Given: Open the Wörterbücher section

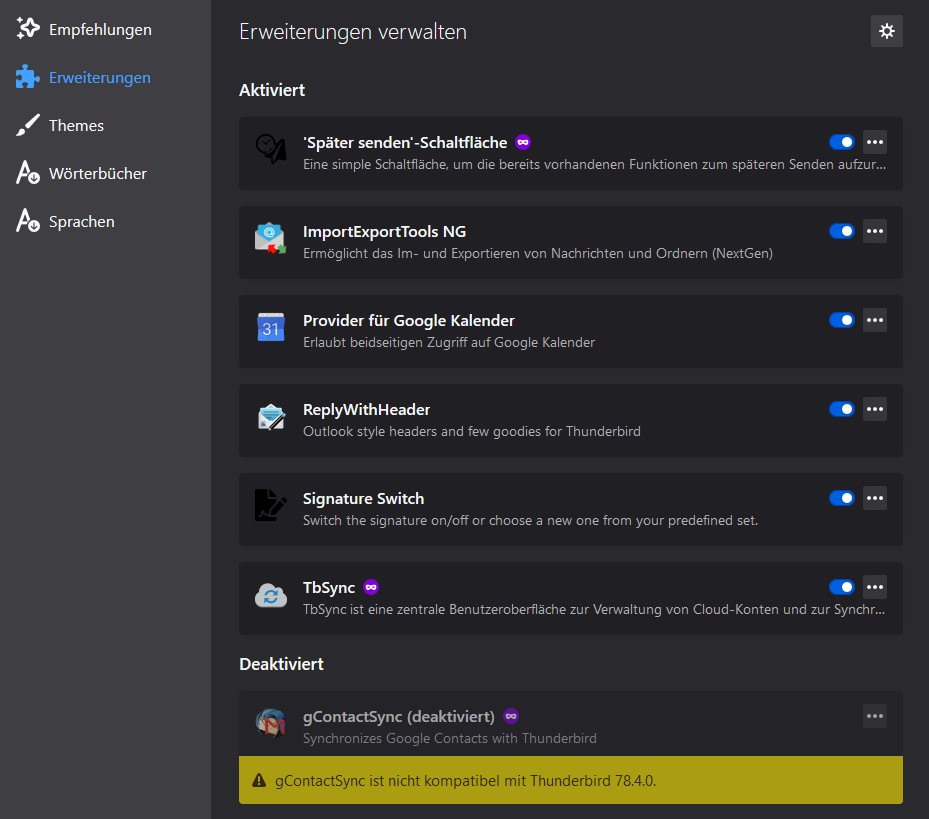Looking at the screenshot, I should 98,173.
